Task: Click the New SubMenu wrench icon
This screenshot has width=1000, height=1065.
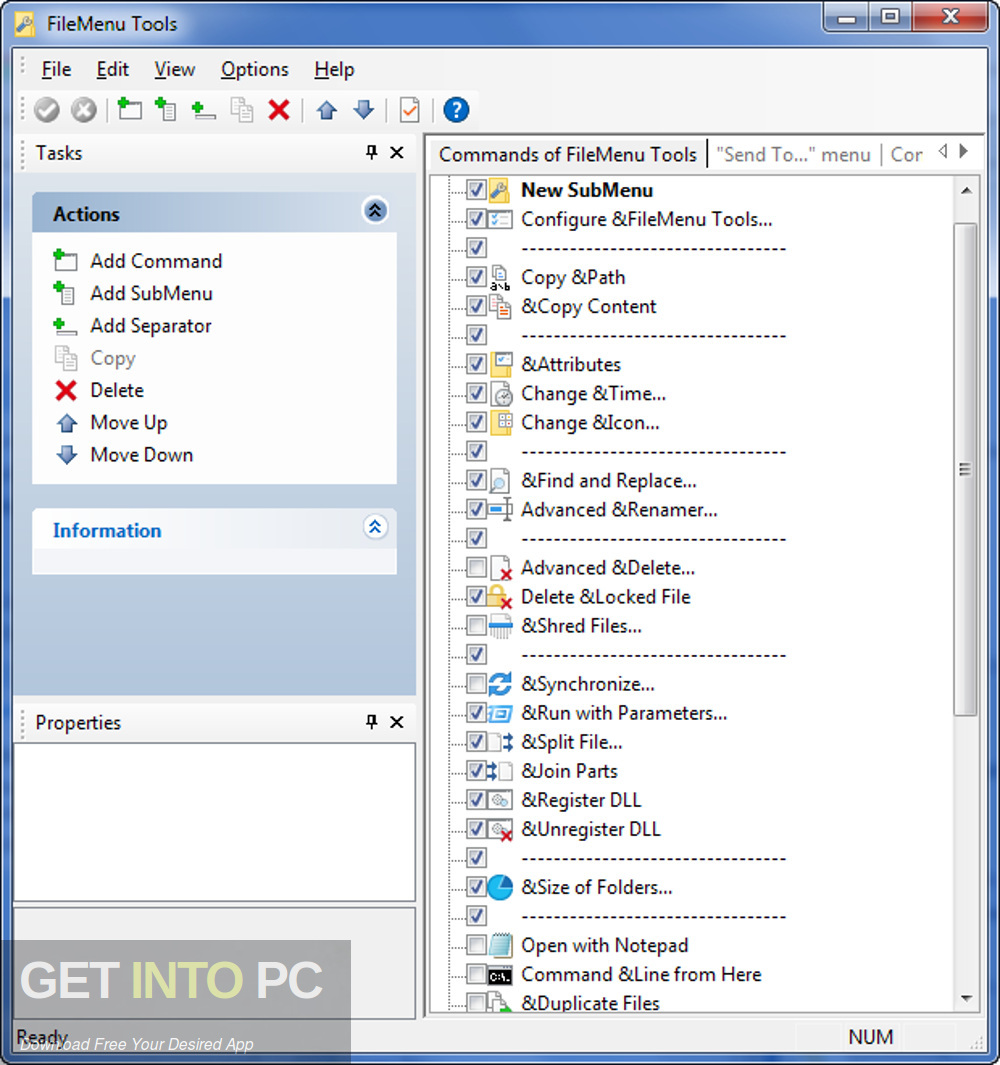Action: pos(500,190)
